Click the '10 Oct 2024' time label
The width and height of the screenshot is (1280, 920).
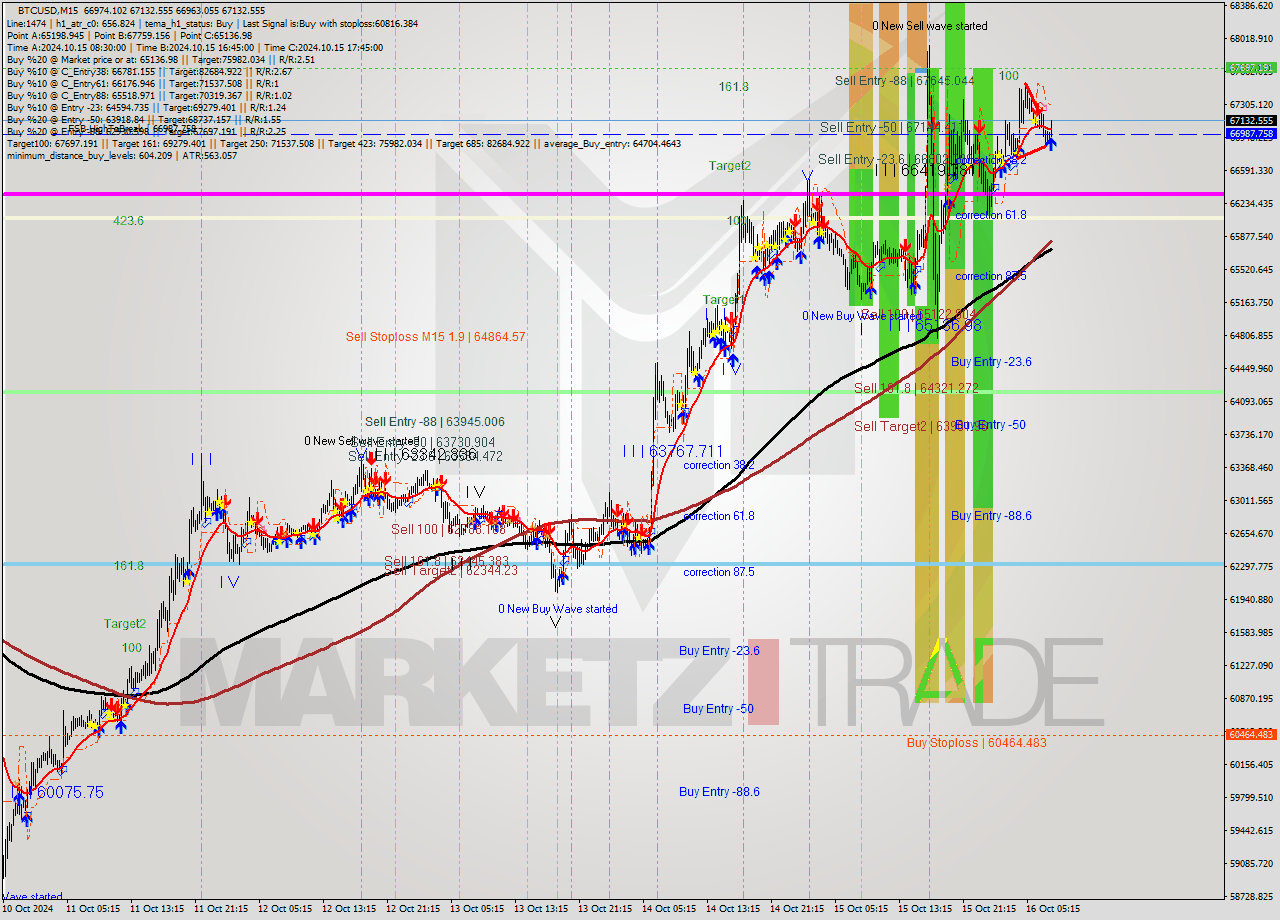pyautogui.click(x=27, y=909)
